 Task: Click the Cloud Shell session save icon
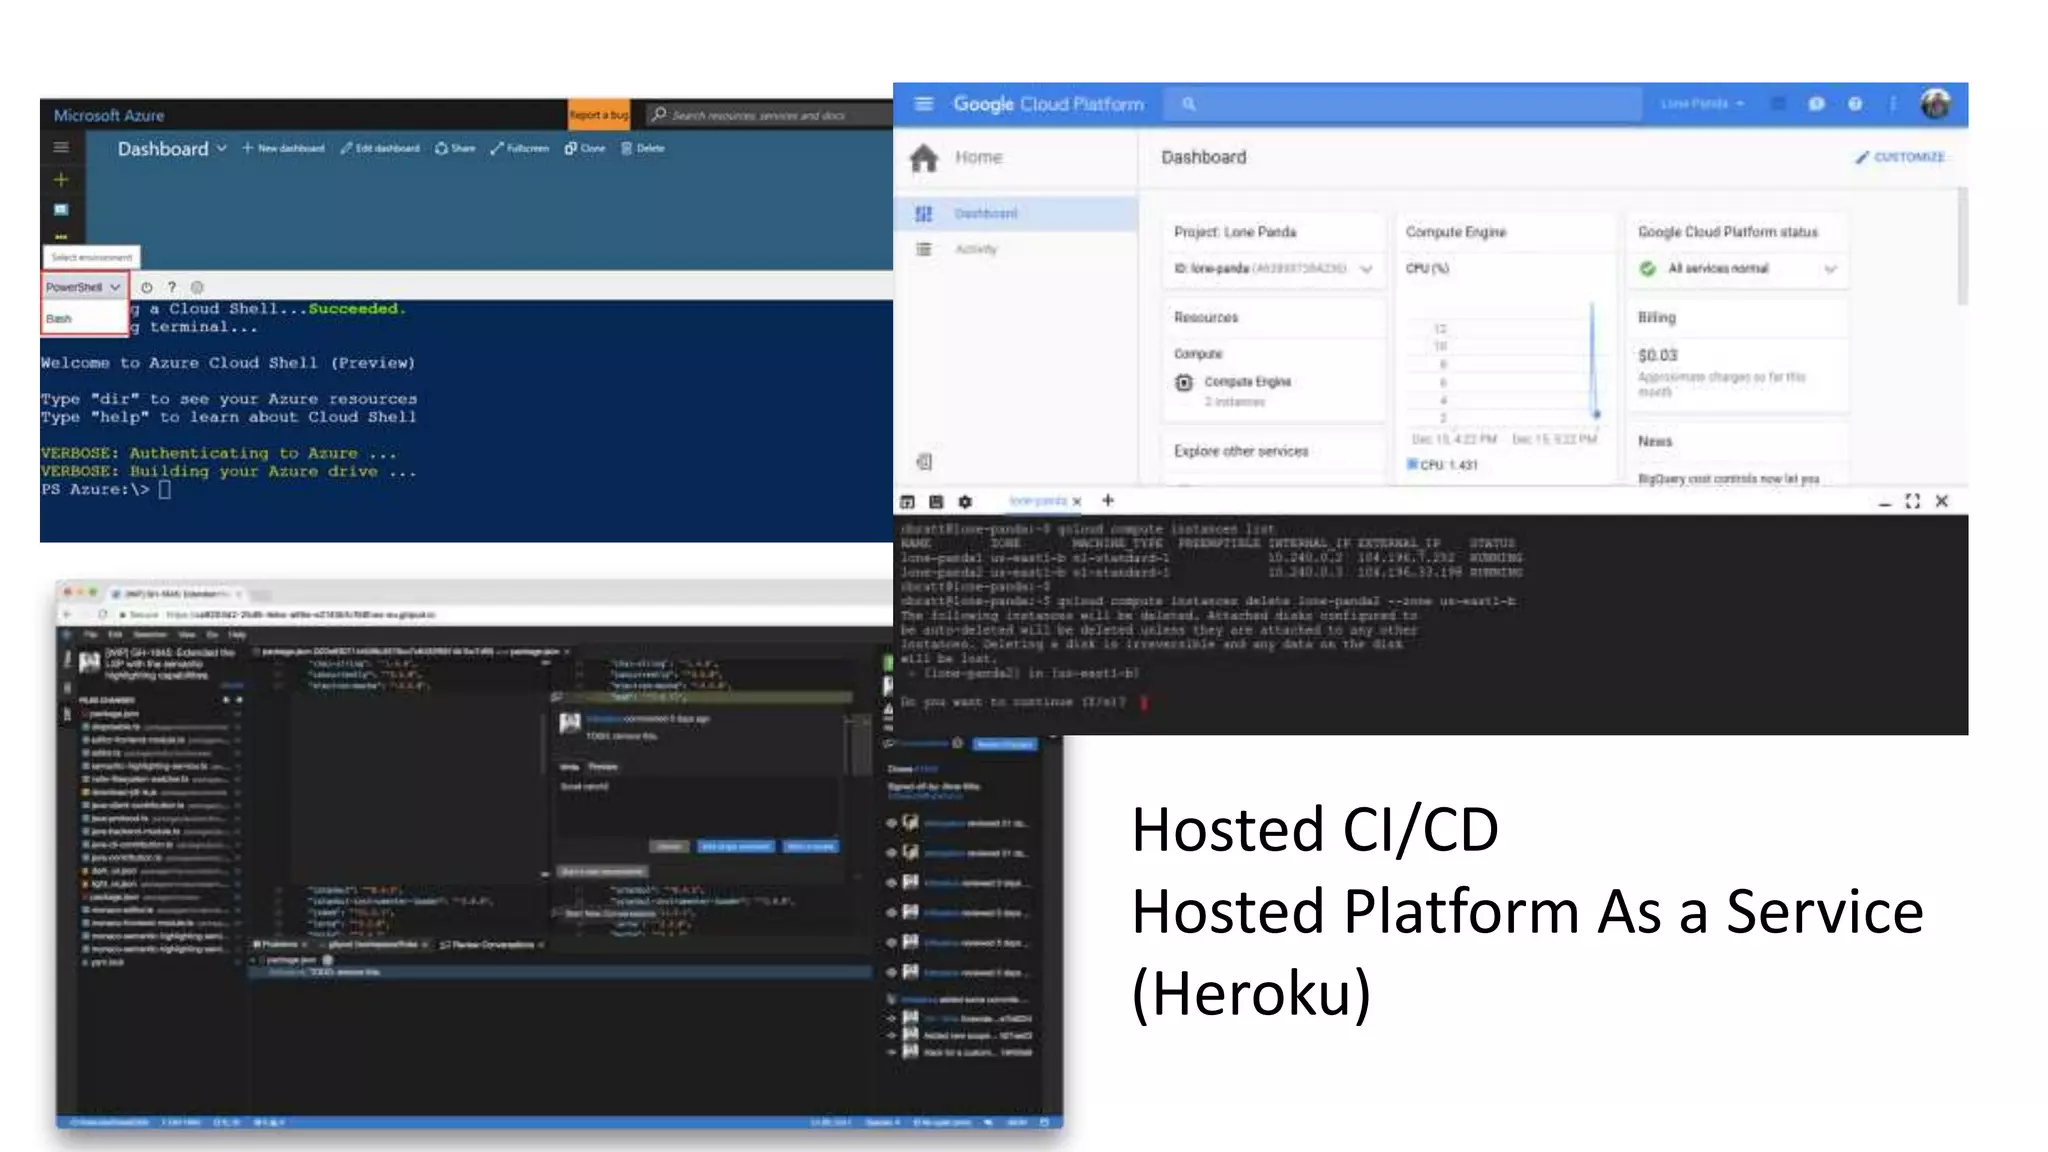(x=936, y=501)
